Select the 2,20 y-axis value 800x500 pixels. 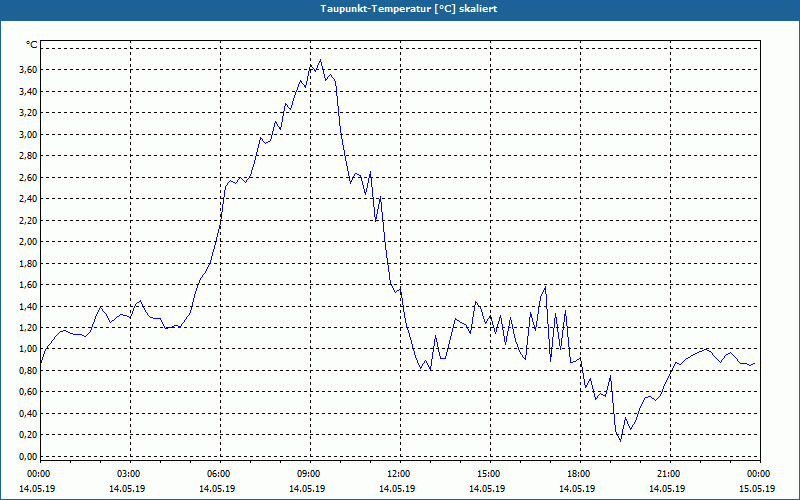click(29, 220)
